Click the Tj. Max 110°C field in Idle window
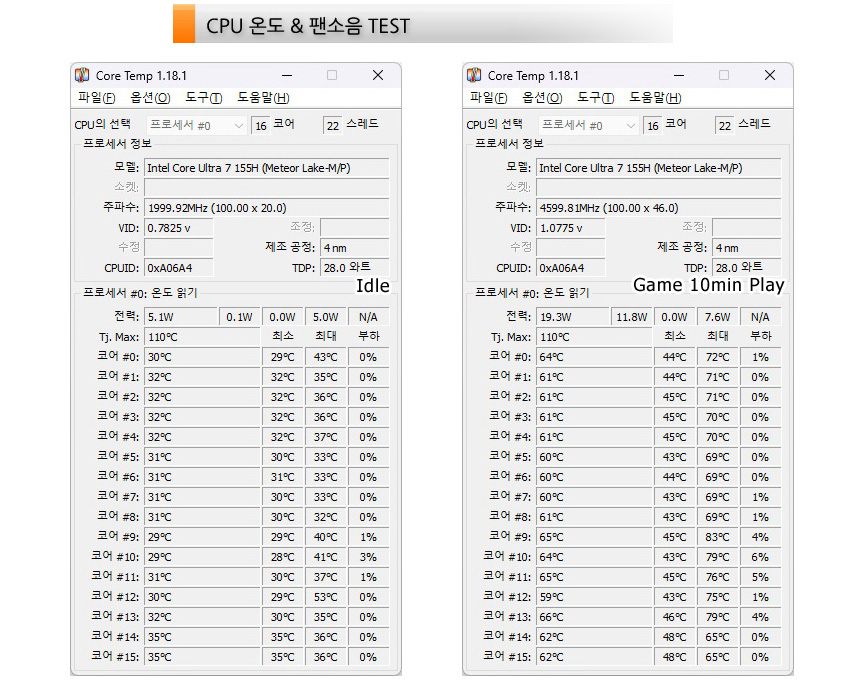 click(202, 337)
